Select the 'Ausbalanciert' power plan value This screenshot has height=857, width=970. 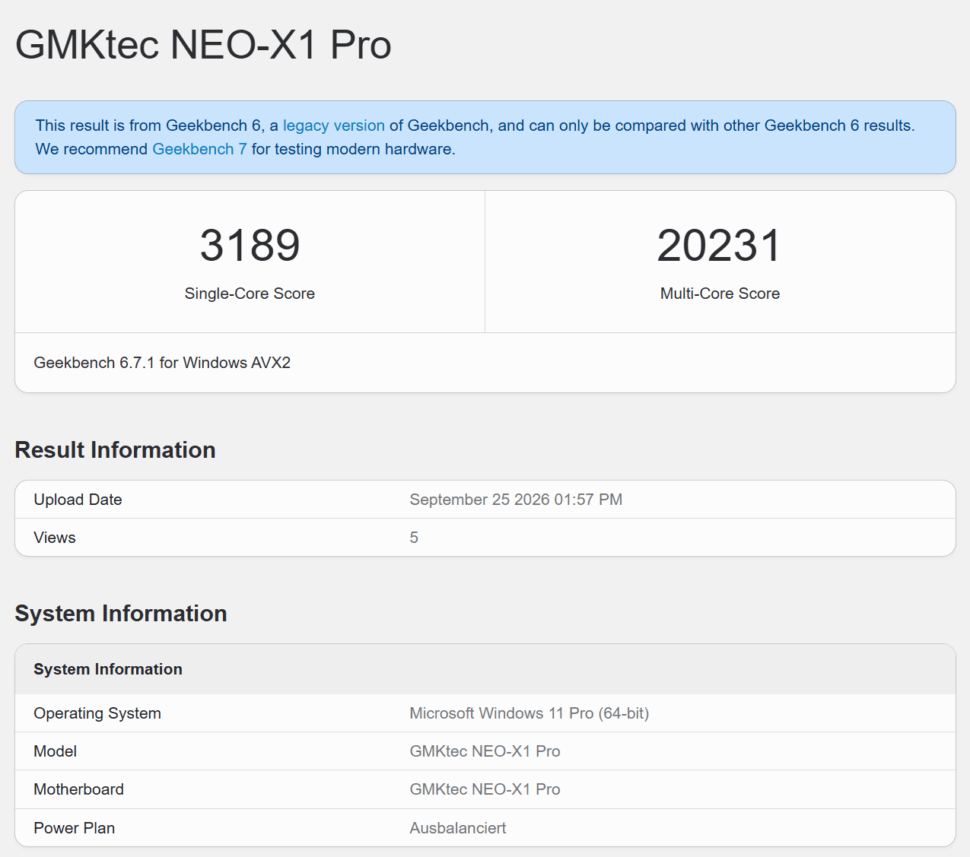pos(458,828)
